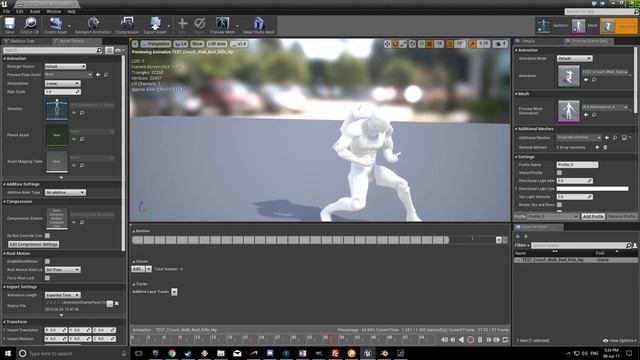The height and width of the screenshot is (360, 640).
Task: Toggle scale snapping icon in viewport
Action: click(x=472, y=44)
